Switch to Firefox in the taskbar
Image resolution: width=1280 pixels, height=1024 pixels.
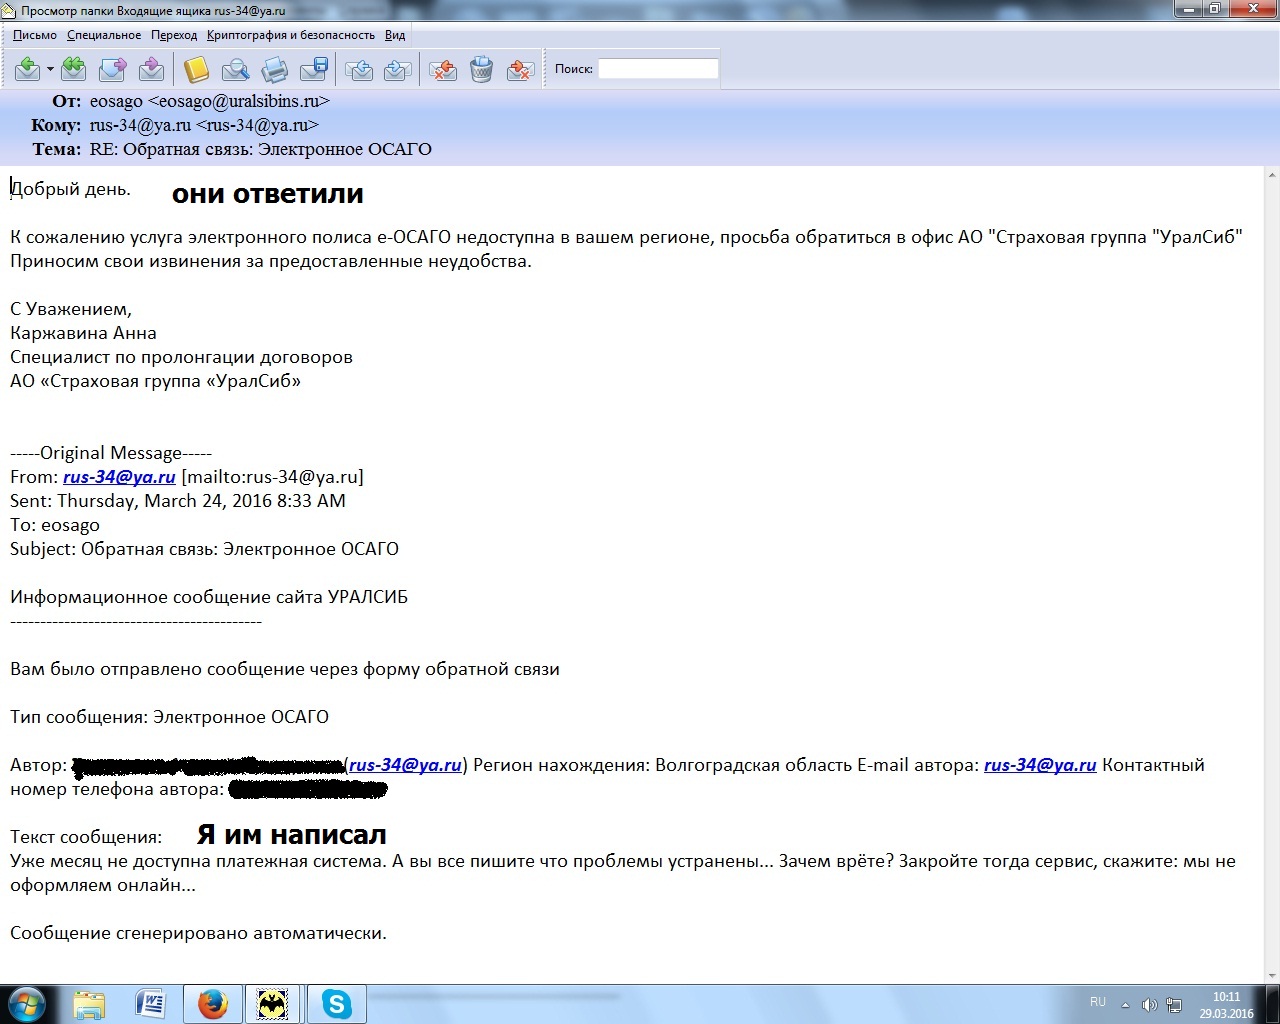(x=212, y=1004)
